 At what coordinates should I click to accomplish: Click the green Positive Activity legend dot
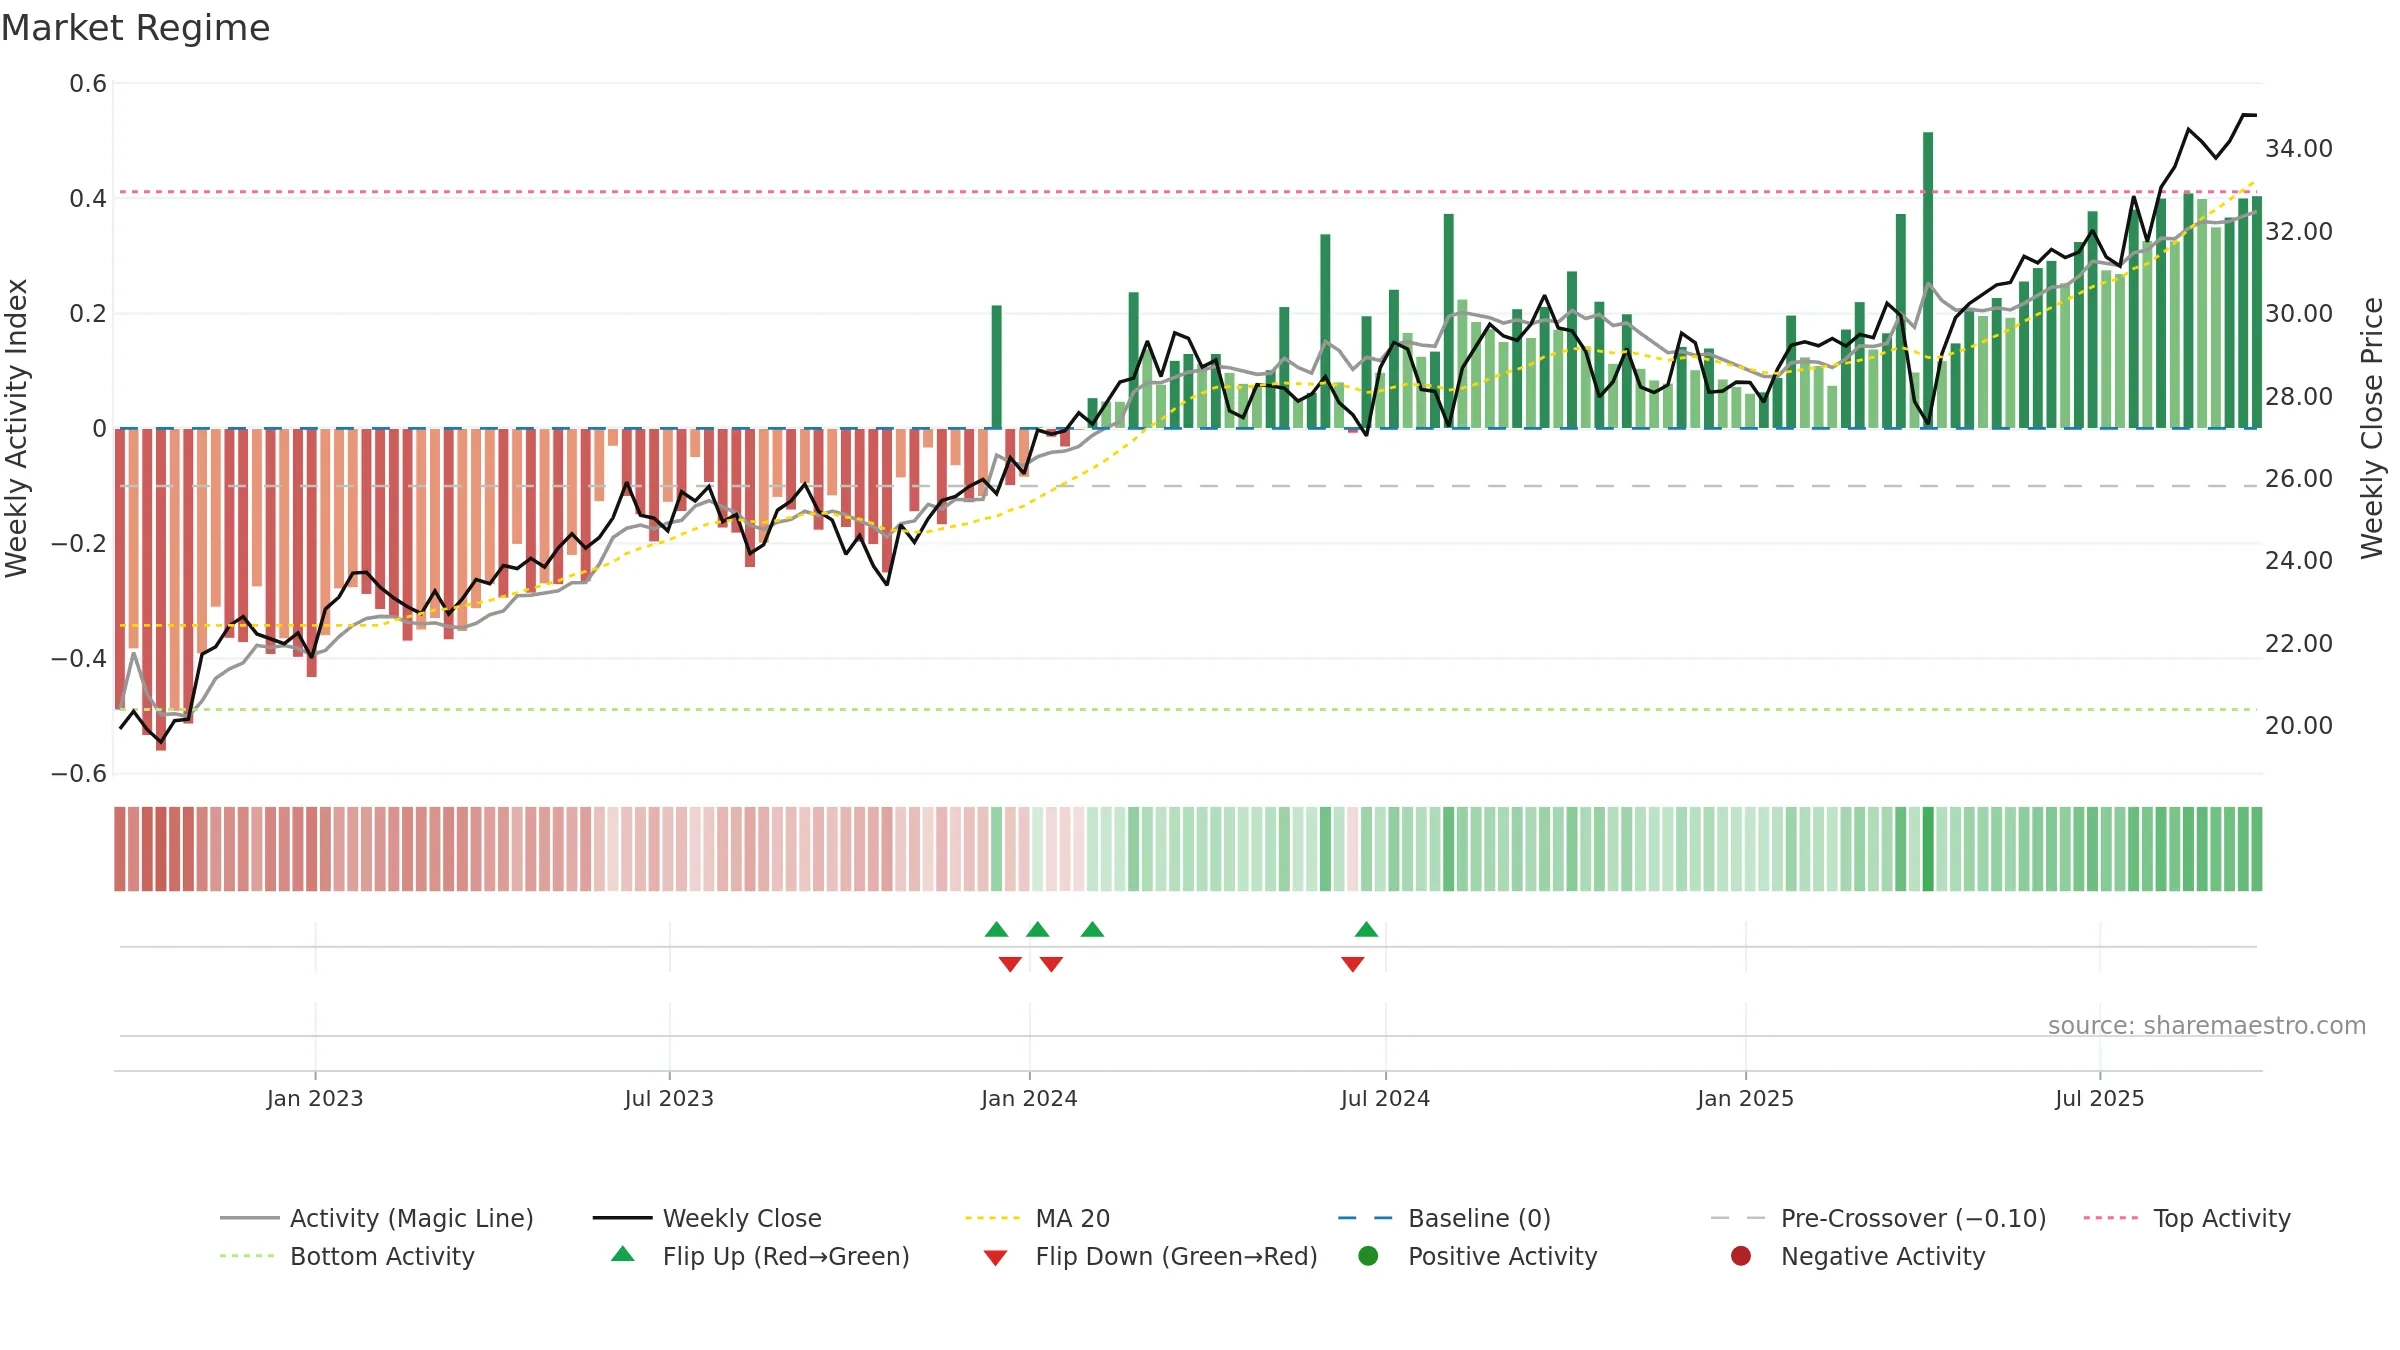click(x=1369, y=1256)
